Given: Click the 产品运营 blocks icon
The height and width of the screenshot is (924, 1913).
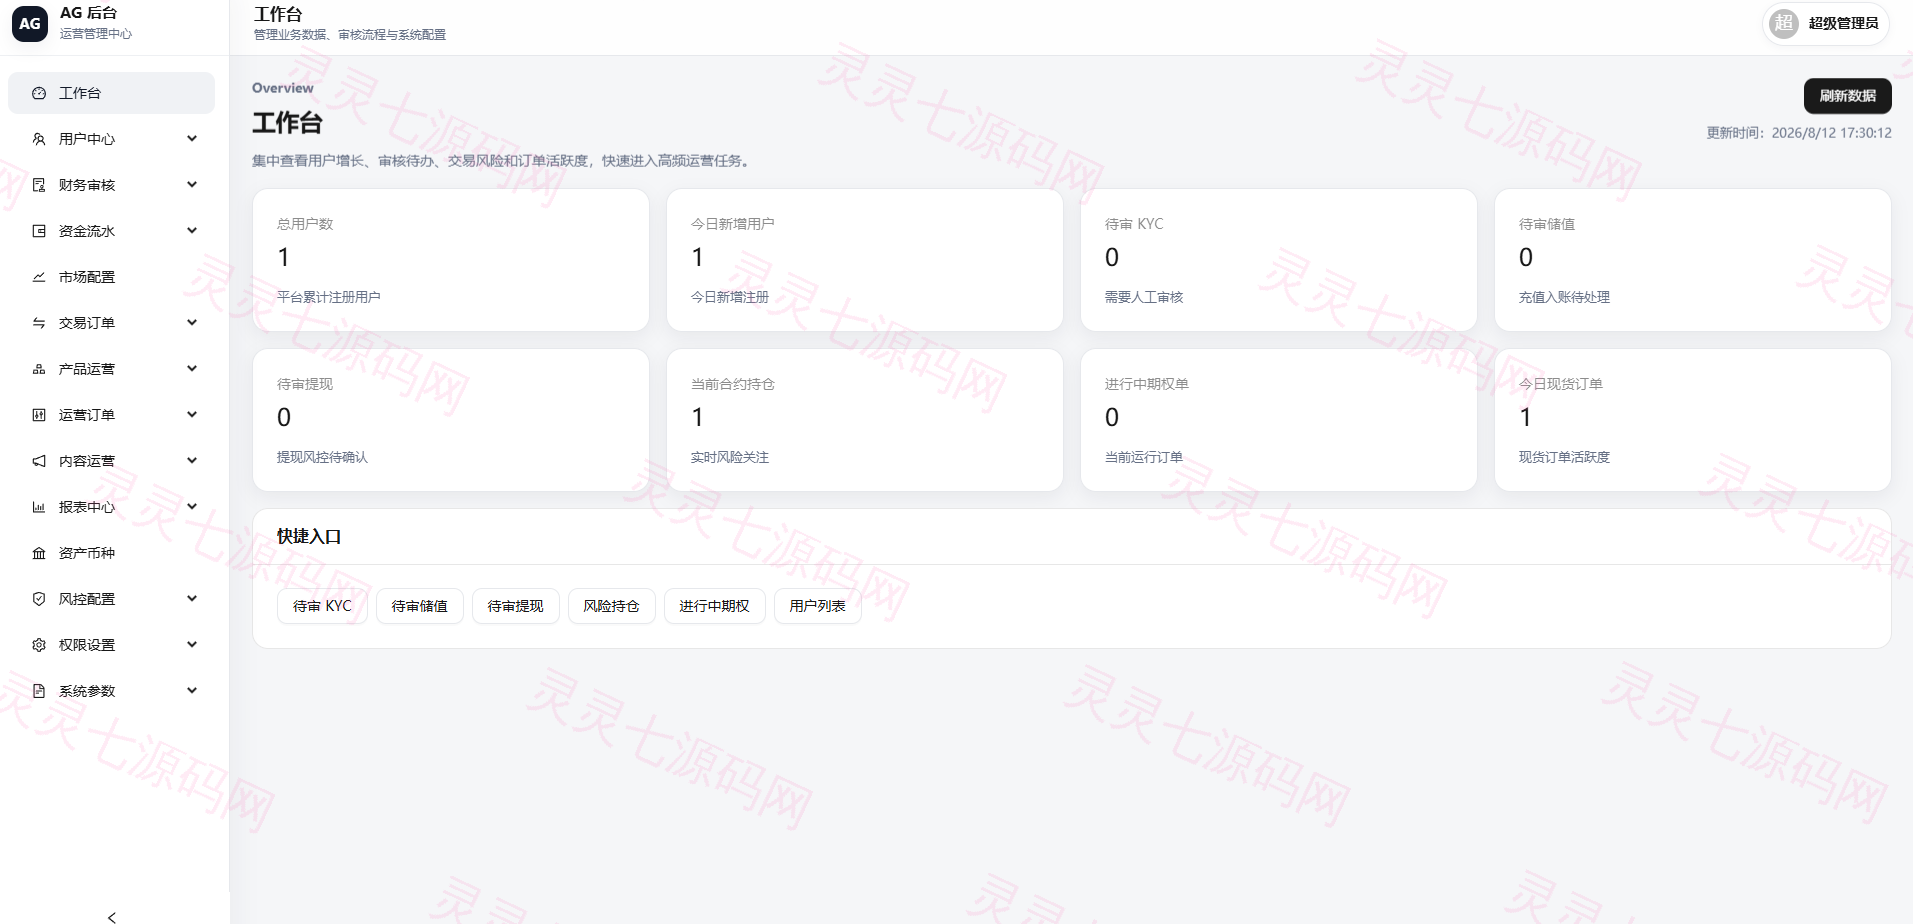Looking at the screenshot, I should pos(39,369).
